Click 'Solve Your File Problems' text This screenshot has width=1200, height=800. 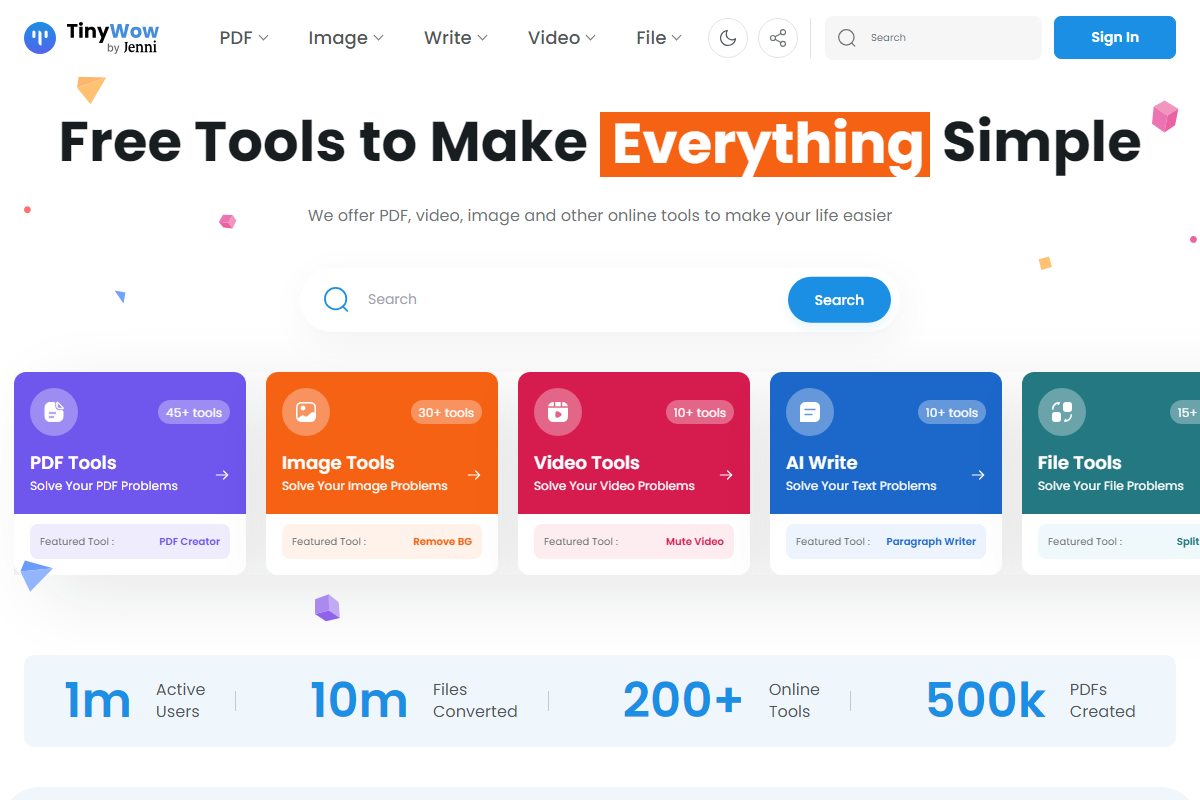click(x=1111, y=486)
